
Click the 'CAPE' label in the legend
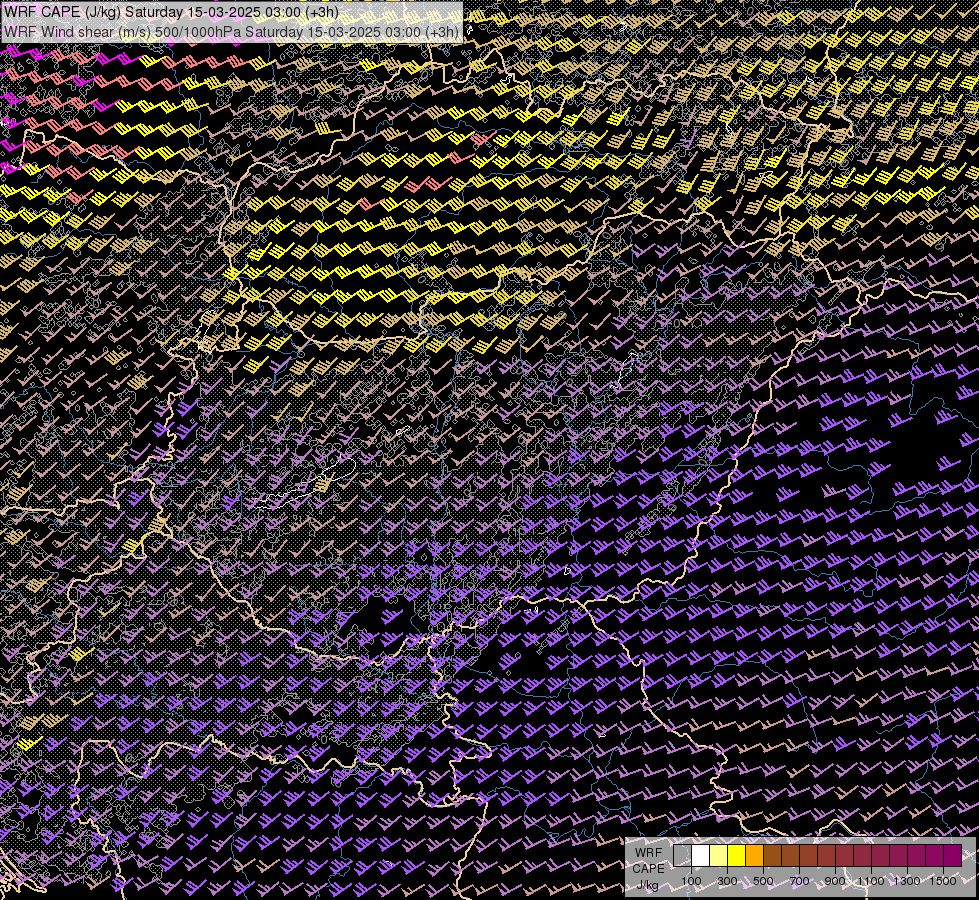point(648,869)
